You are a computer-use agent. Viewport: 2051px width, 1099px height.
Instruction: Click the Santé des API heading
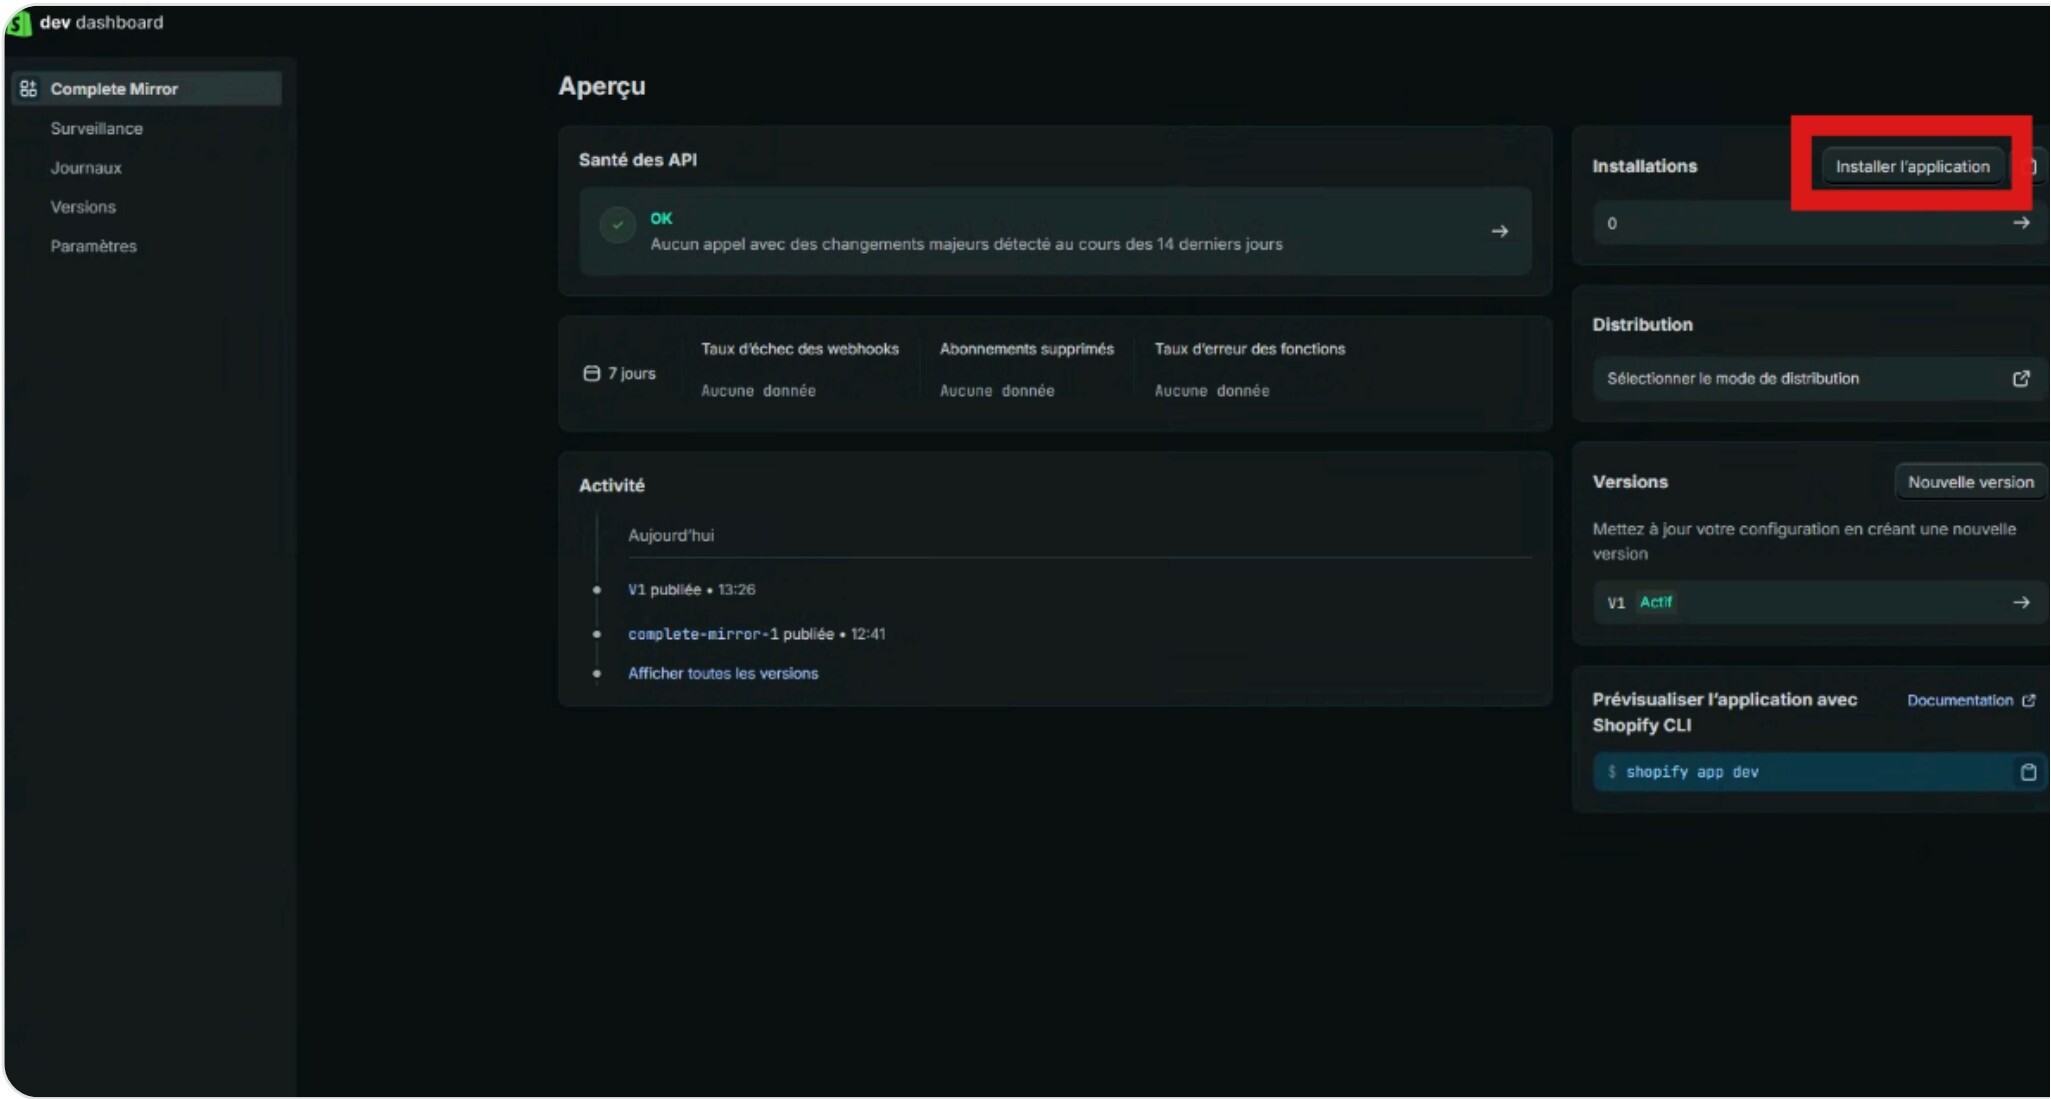point(638,160)
